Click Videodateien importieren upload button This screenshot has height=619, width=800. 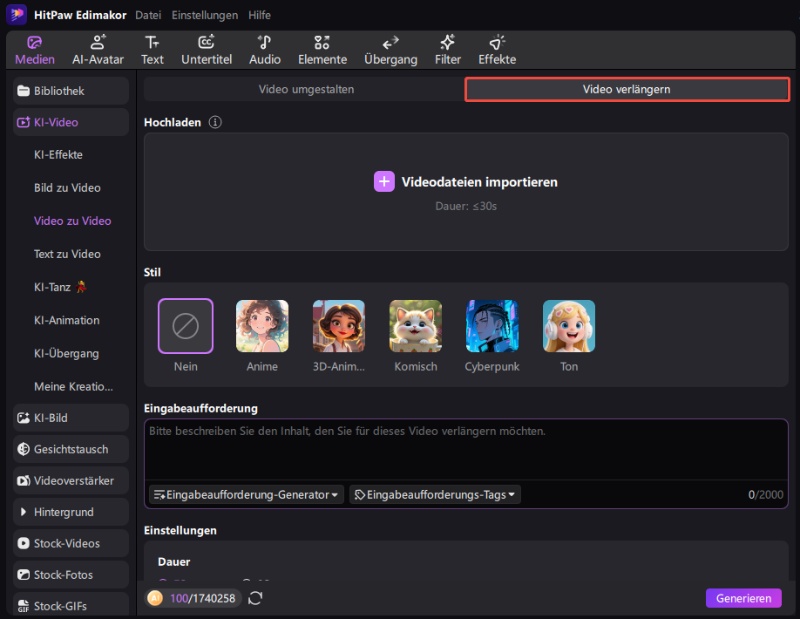466,182
